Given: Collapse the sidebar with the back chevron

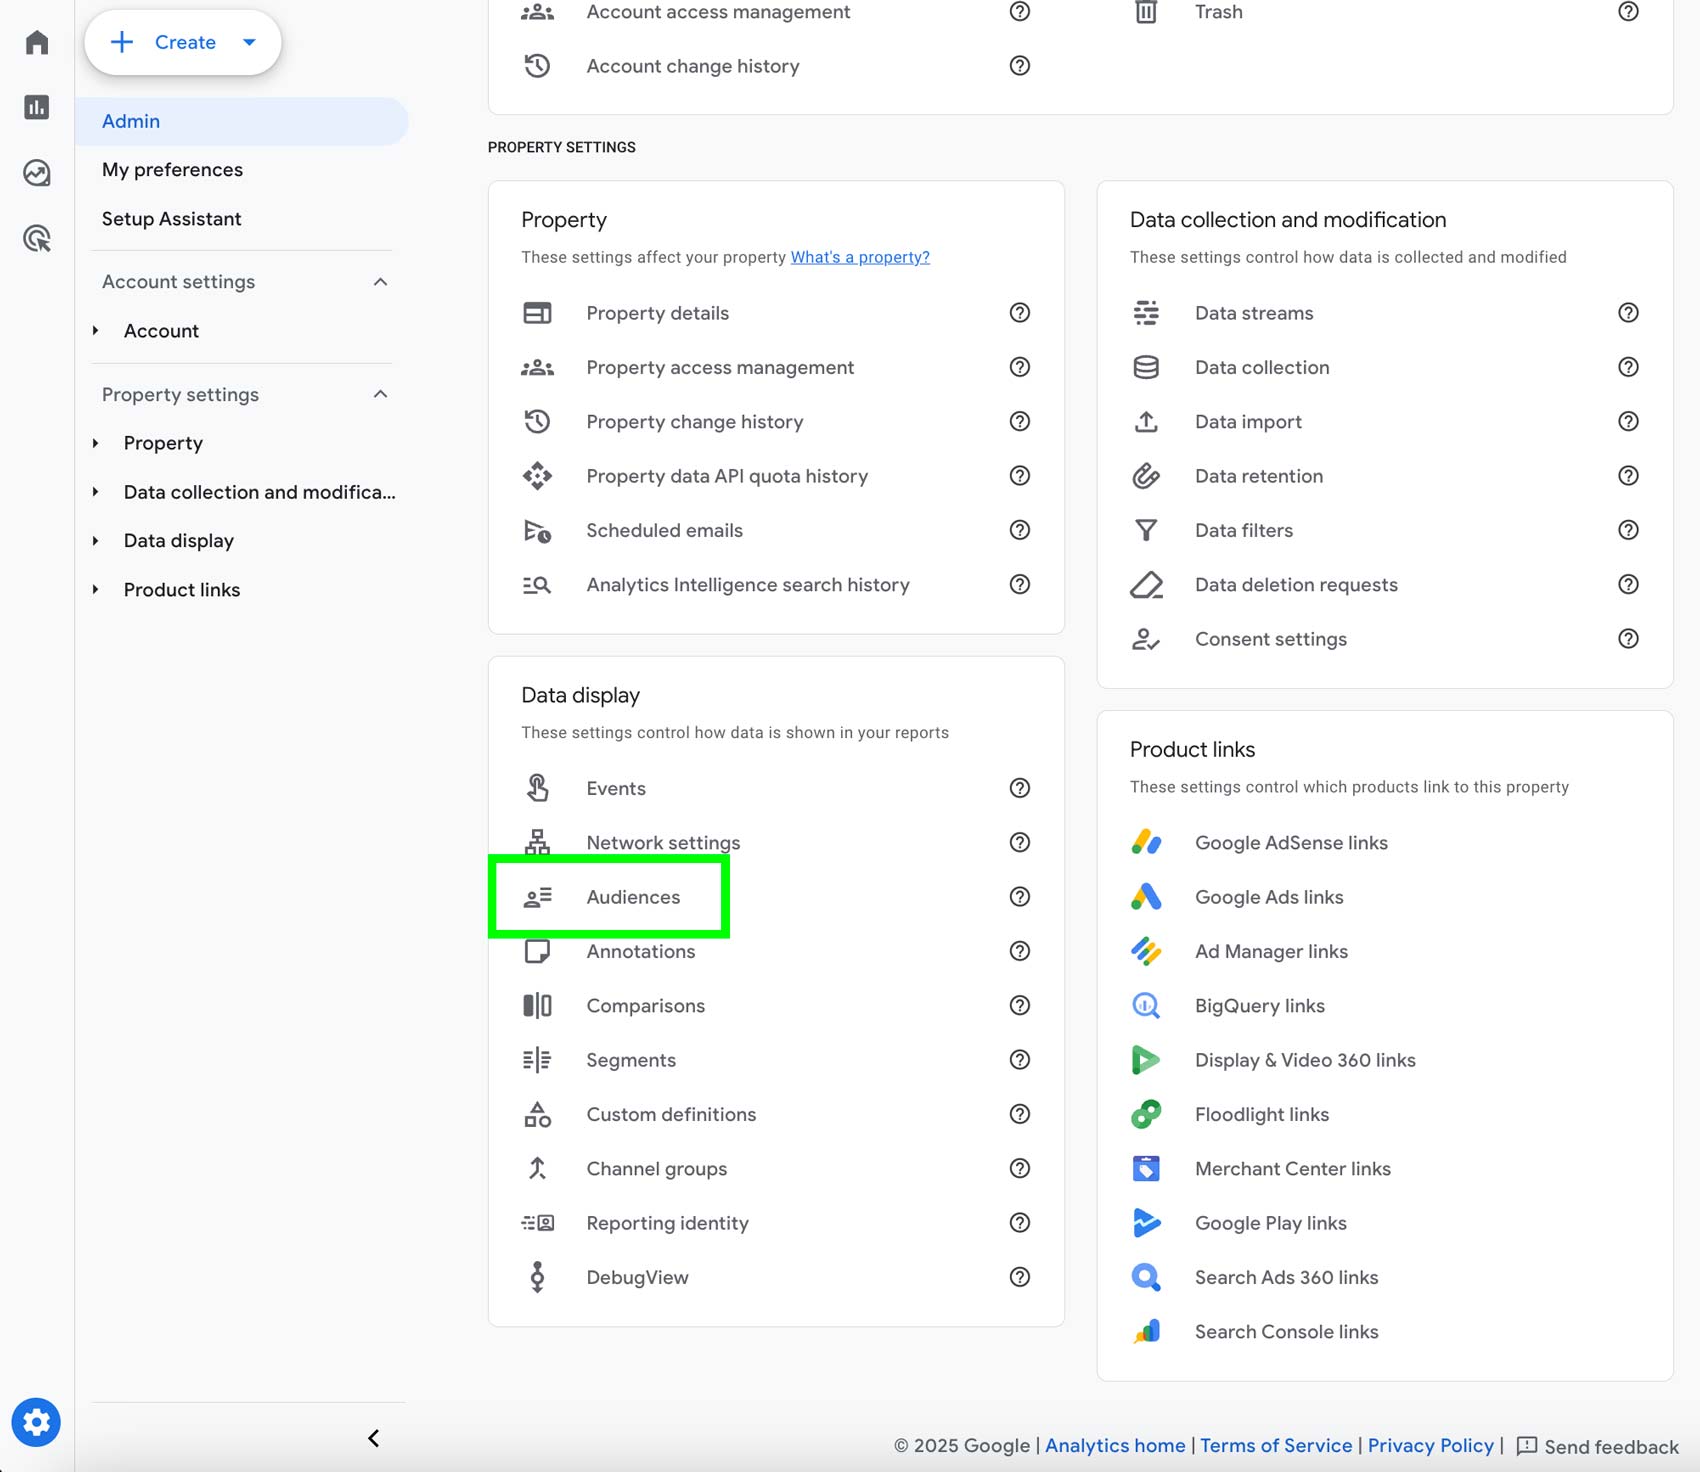Looking at the screenshot, I should coord(373,1438).
